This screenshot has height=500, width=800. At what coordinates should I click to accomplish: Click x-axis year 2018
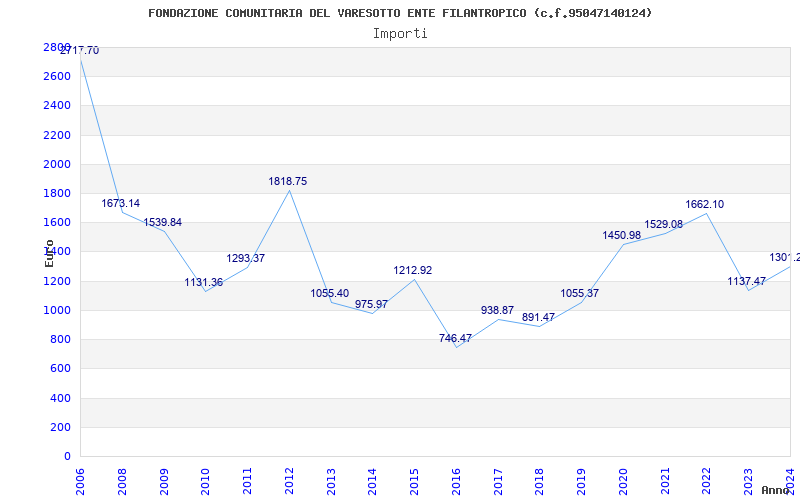click(x=540, y=482)
